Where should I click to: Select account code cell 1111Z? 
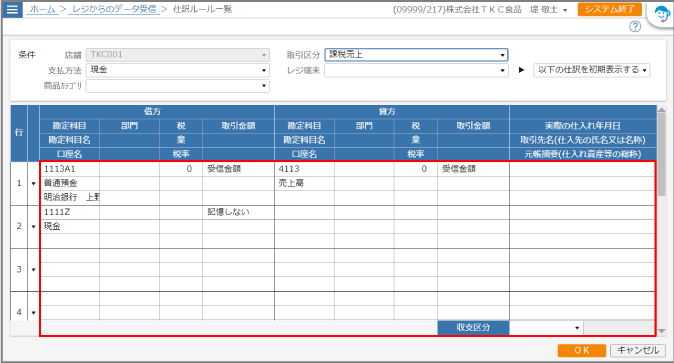[70, 212]
